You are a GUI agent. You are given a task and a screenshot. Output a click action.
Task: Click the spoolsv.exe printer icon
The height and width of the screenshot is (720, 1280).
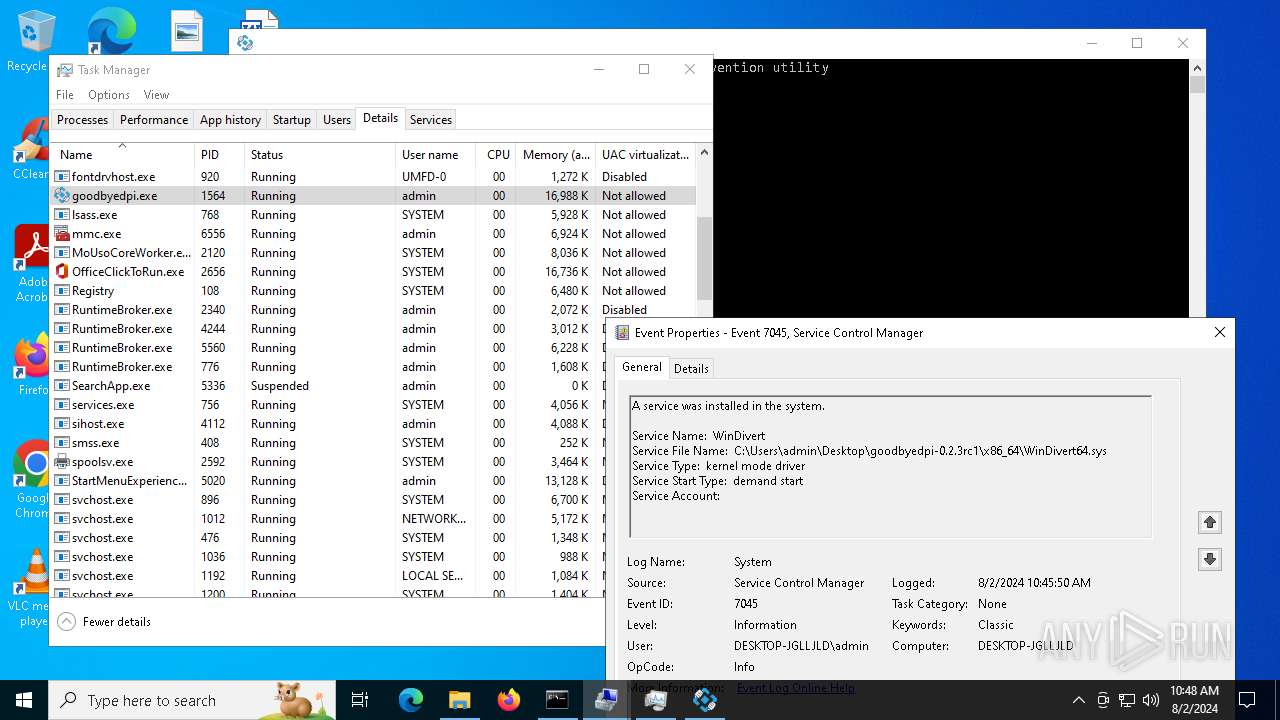62,462
